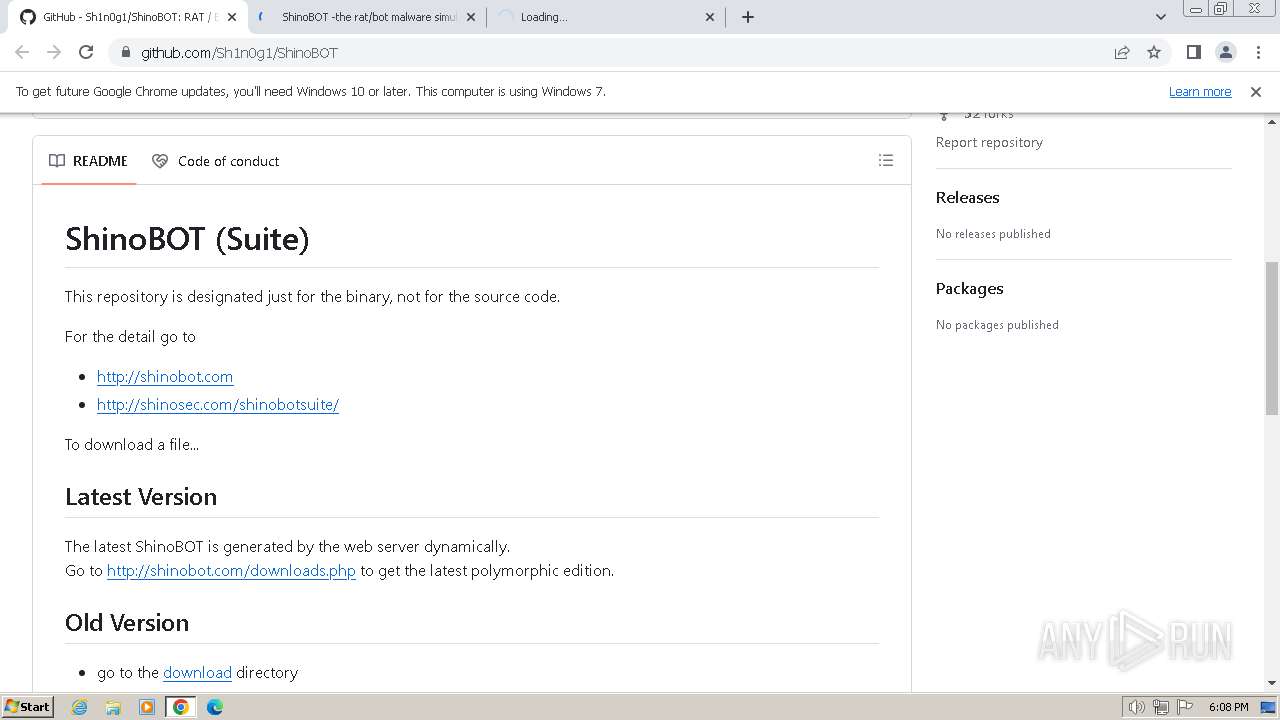Click the address bar URL field
This screenshot has height=720, width=1280.
(x=600, y=52)
